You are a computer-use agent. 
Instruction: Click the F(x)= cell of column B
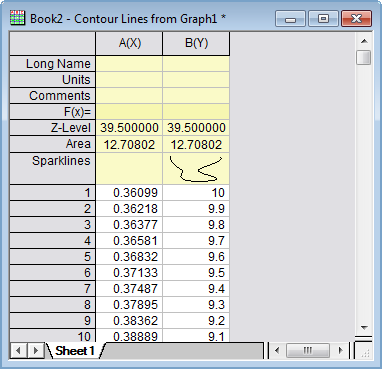(196, 112)
